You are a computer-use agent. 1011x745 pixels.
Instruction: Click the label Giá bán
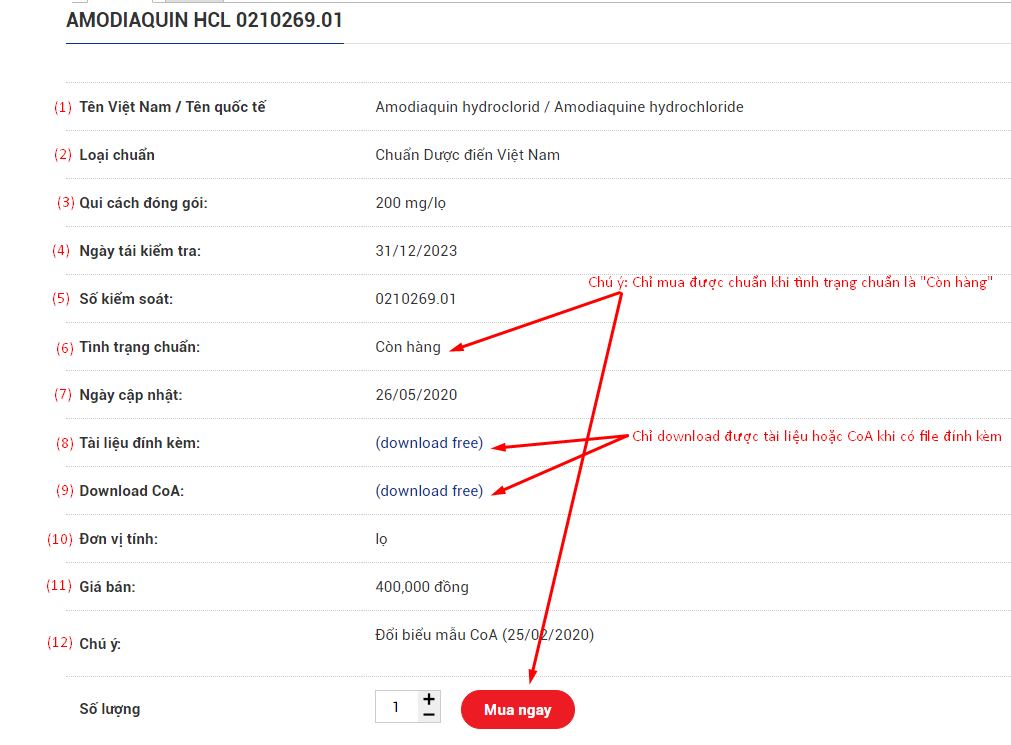click(x=107, y=587)
